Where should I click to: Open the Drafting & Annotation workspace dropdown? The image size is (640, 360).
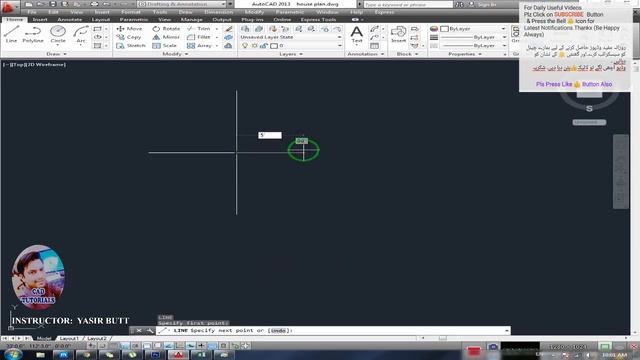pos(182,4)
